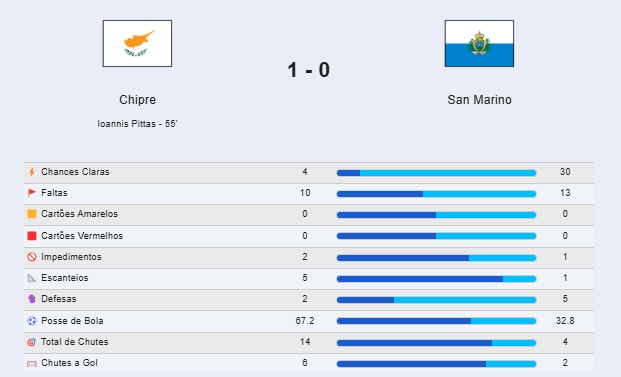
Task: Click the target icon beside Total de Chutes
Action: click(32, 342)
